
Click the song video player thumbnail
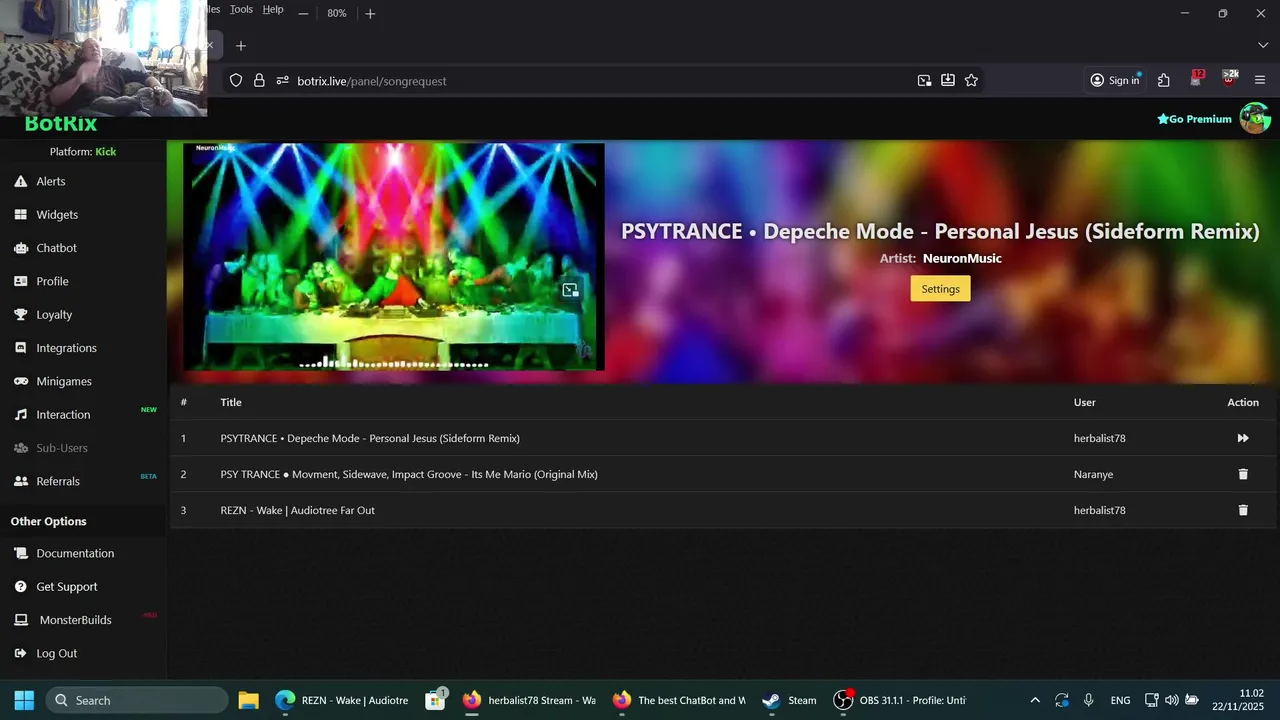tap(394, 257)
